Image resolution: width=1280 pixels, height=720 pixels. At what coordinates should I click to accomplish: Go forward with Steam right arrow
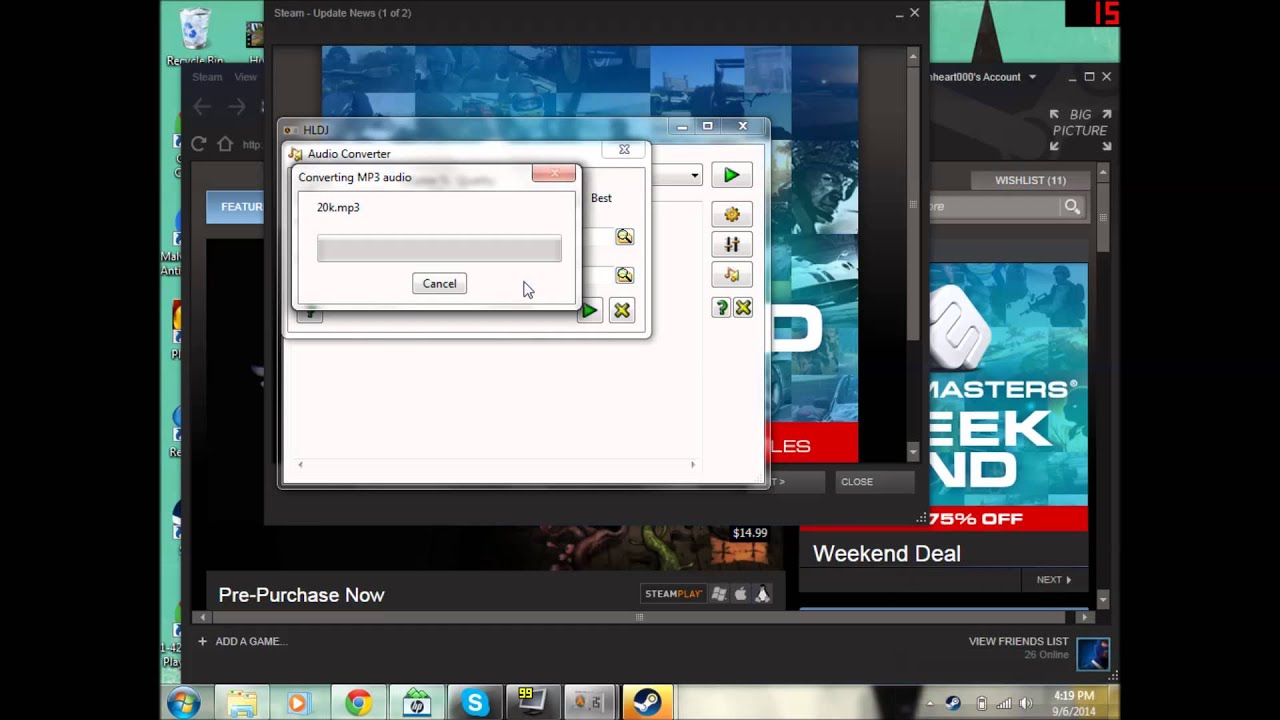pyautogui.click(x=236, y=106)
